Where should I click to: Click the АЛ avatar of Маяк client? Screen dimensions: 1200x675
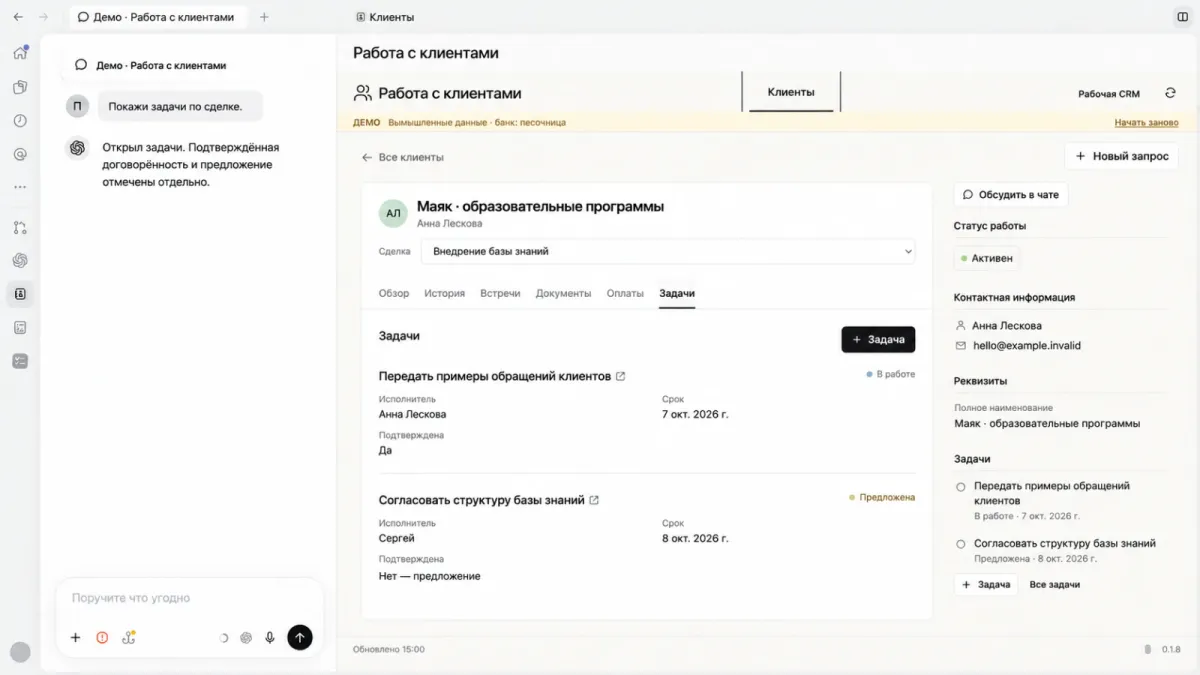click(393, 213)
